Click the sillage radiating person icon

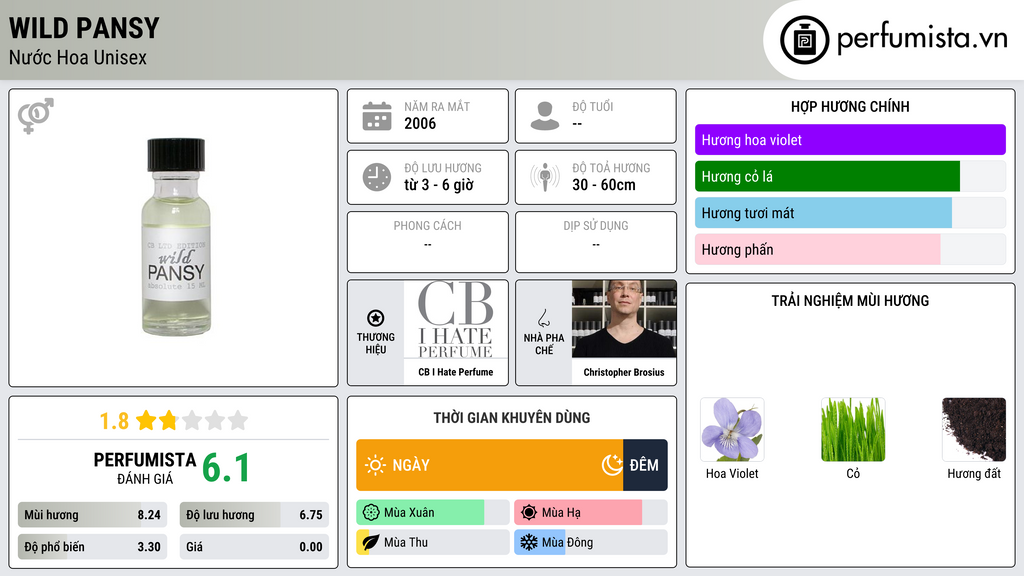coord(545,177)
